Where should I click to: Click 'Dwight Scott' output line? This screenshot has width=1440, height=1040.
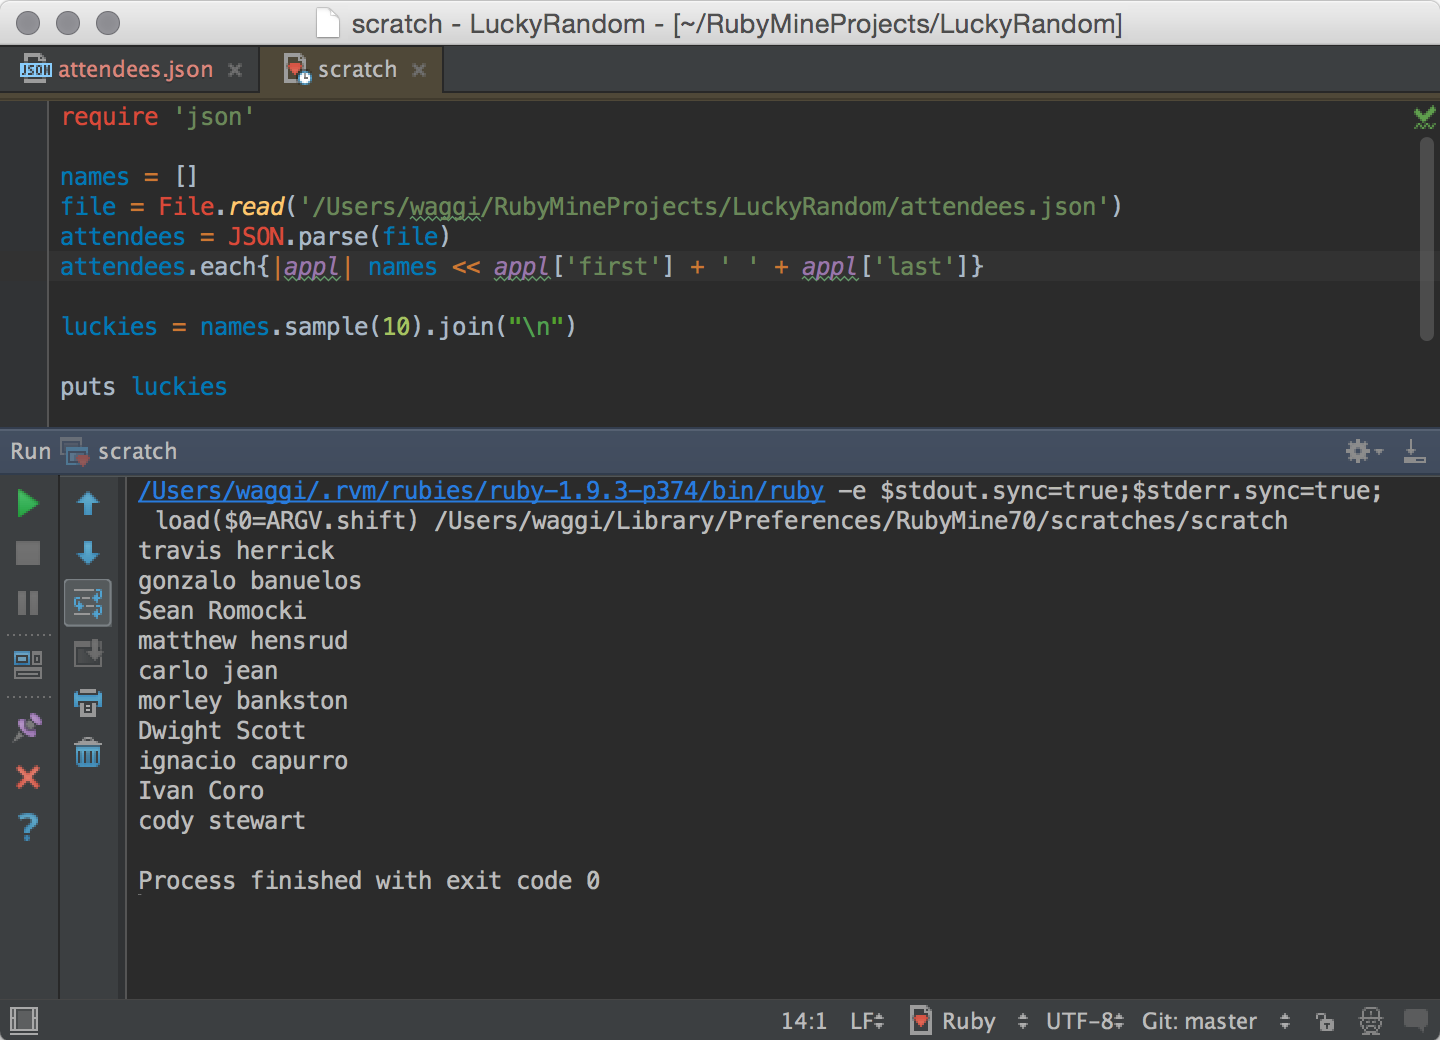(x=221, y=731)
